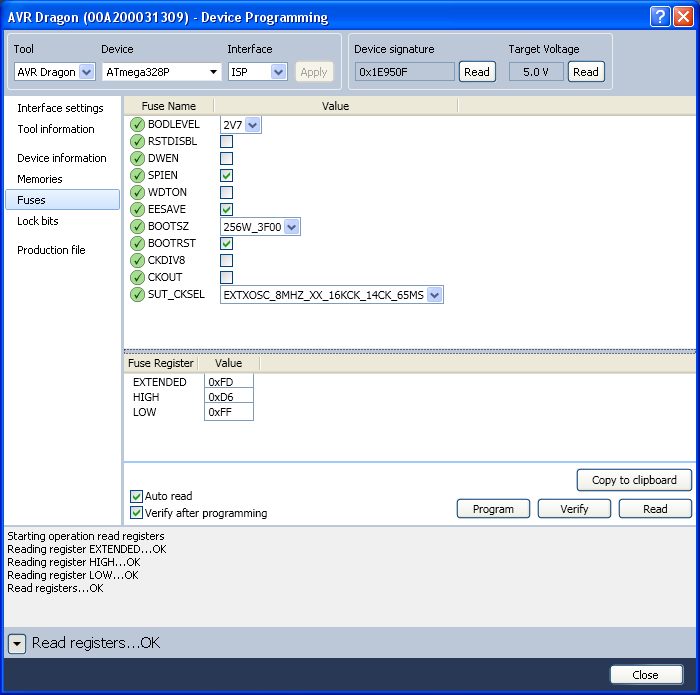700x695 pixels.
Task: Uncheck the SPIEN fuse checkbox
Action: (x=226, y=175)
